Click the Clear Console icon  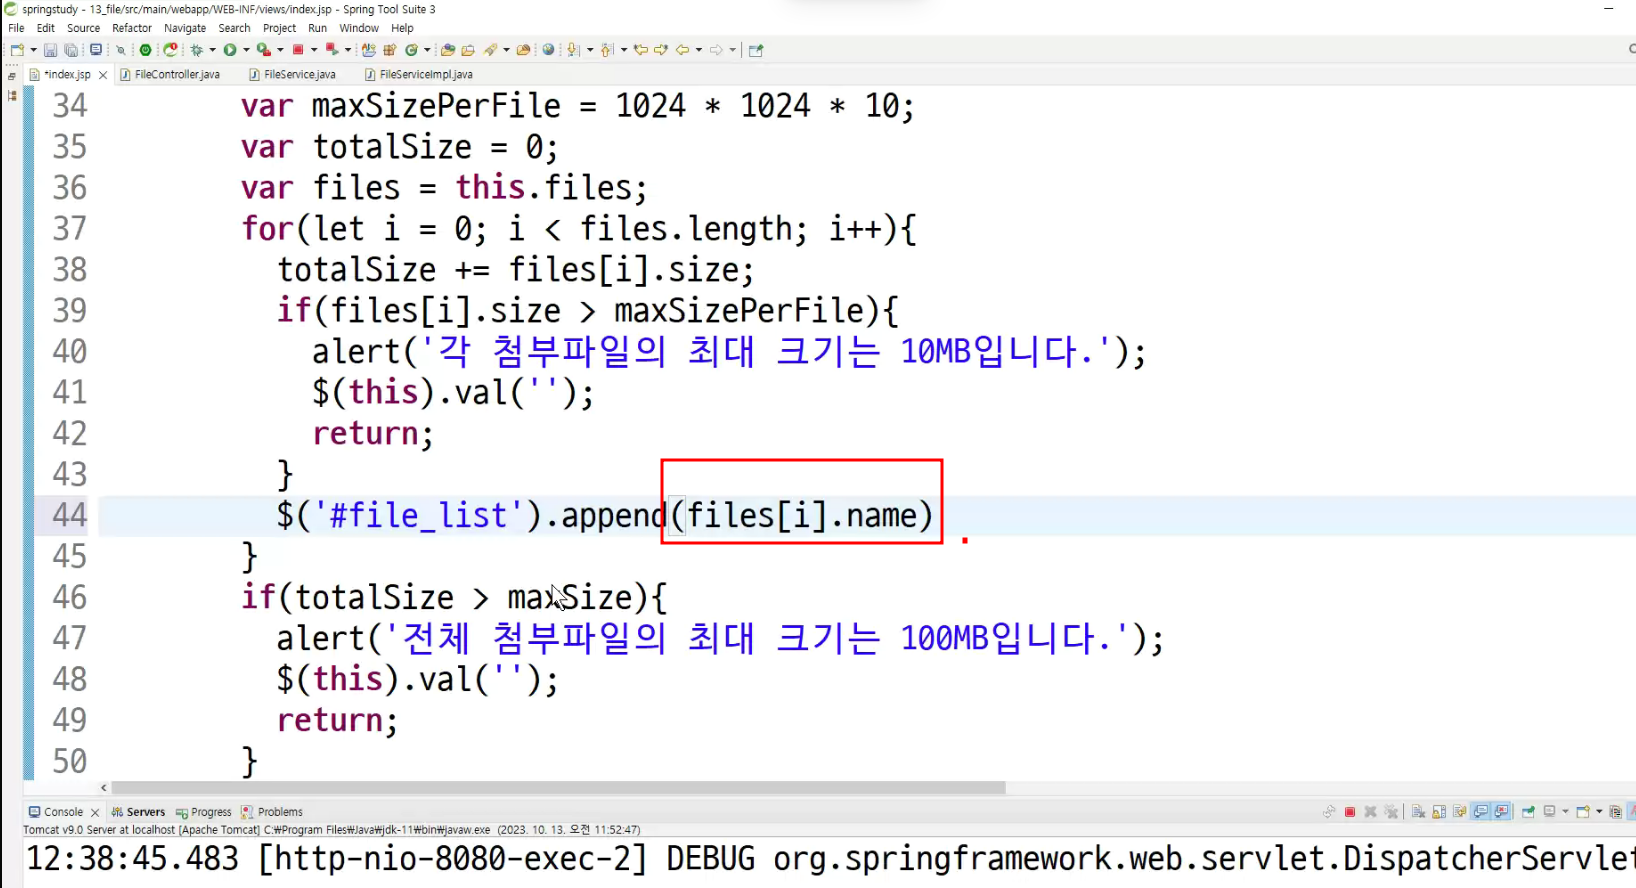click(1418, 812)
